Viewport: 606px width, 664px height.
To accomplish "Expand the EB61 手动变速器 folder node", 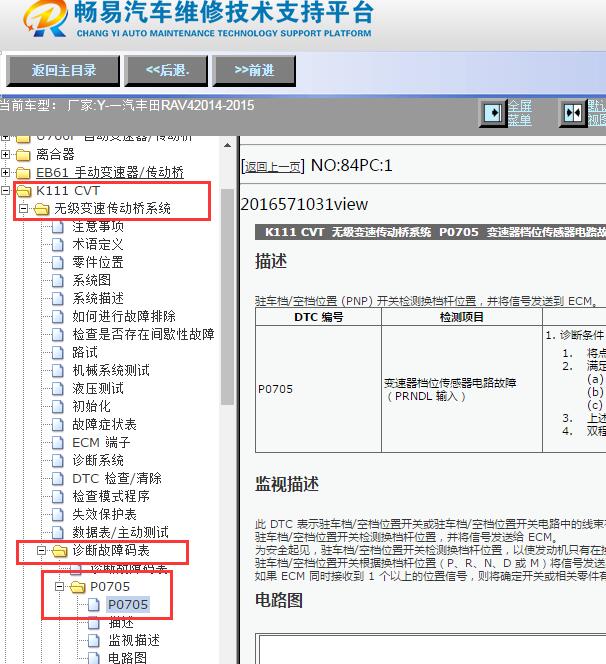I will point(5,172).
